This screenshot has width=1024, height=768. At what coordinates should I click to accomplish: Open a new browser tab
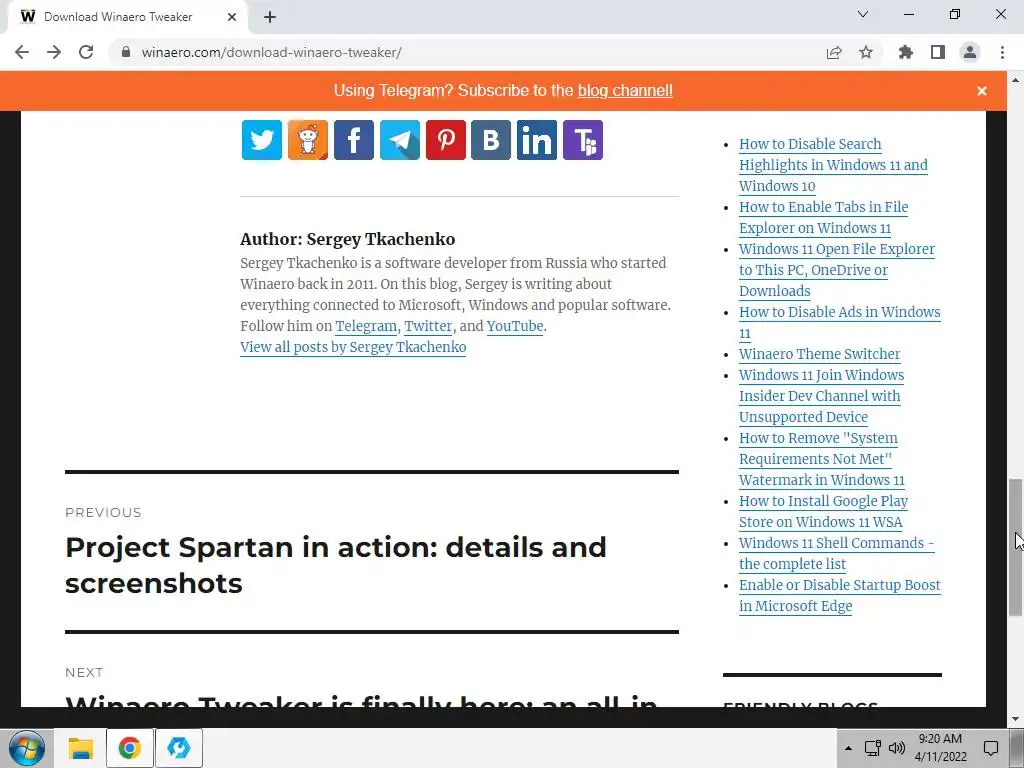pyautogui.click(x=270, y=17)
